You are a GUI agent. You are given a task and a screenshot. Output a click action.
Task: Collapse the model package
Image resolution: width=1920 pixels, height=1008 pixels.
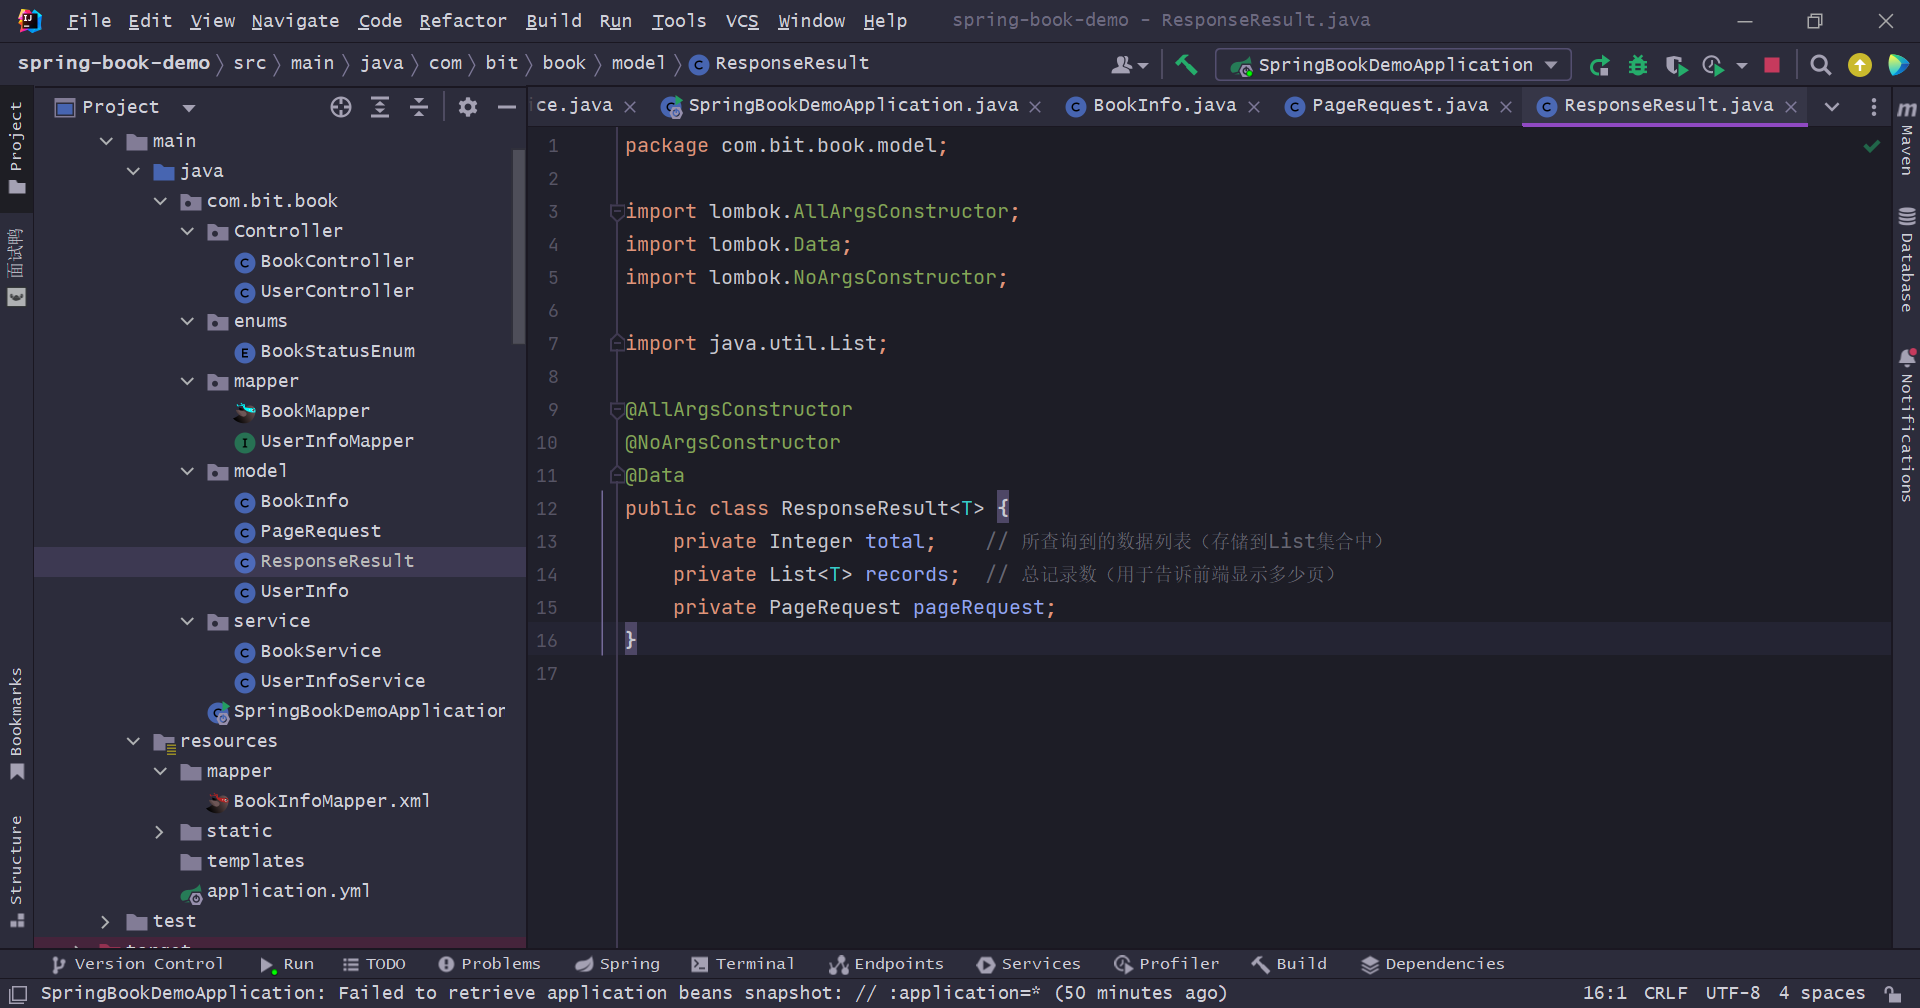[x=187, y=472]
